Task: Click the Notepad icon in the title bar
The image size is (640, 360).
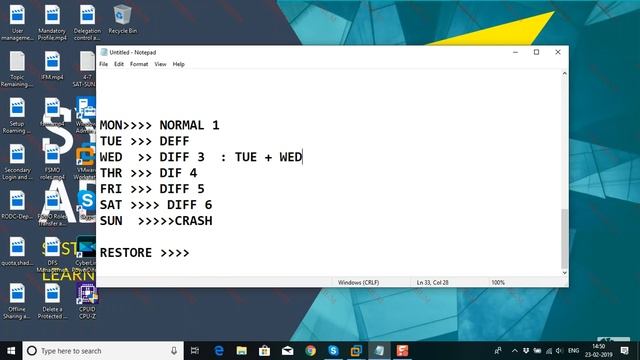Action: point(104,52)
